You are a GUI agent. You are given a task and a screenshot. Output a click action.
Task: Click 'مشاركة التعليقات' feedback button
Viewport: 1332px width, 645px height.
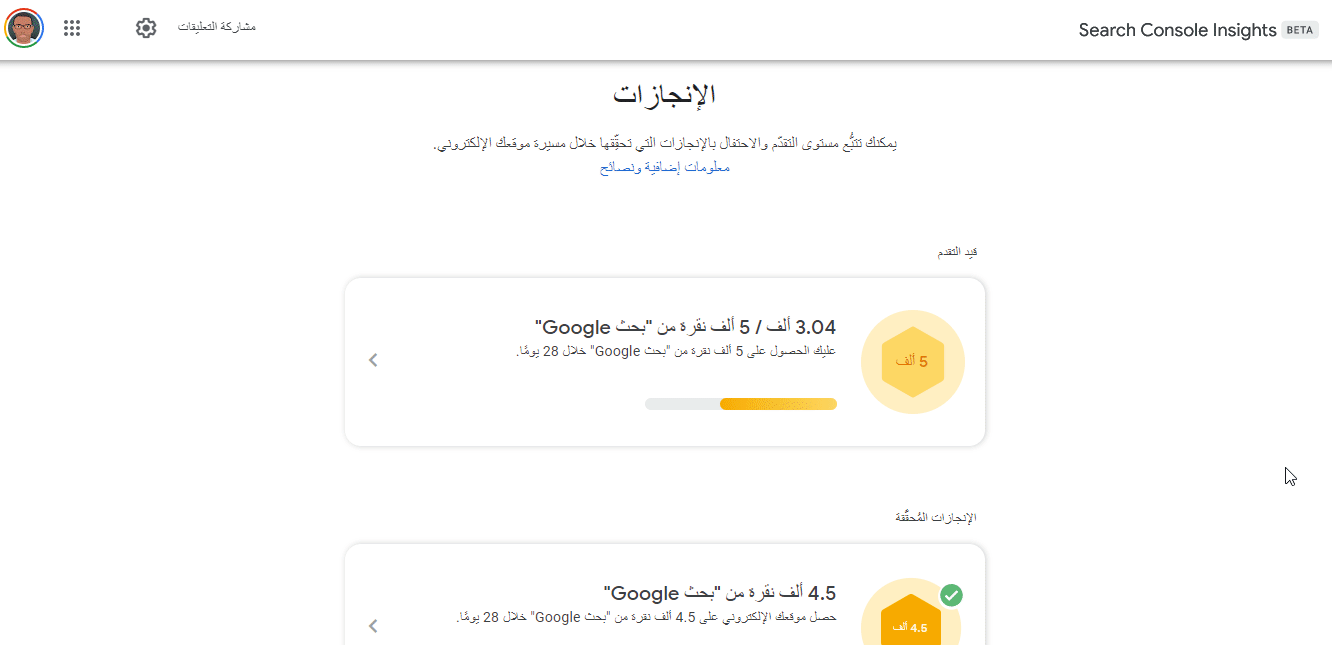coord(217,26)
